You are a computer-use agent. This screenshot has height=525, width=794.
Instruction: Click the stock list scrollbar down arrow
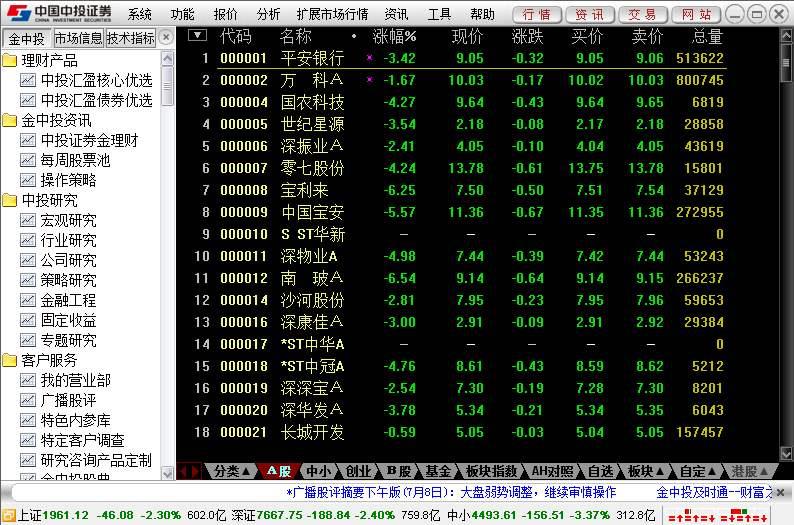click(x=786, y=453)
